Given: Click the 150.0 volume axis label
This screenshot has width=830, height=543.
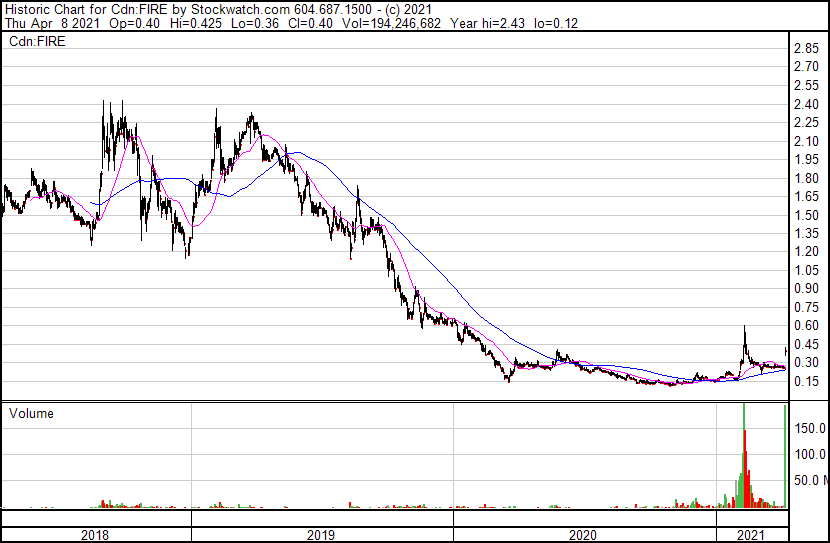Looking at the screenshot, I should [x=810, y=428].
